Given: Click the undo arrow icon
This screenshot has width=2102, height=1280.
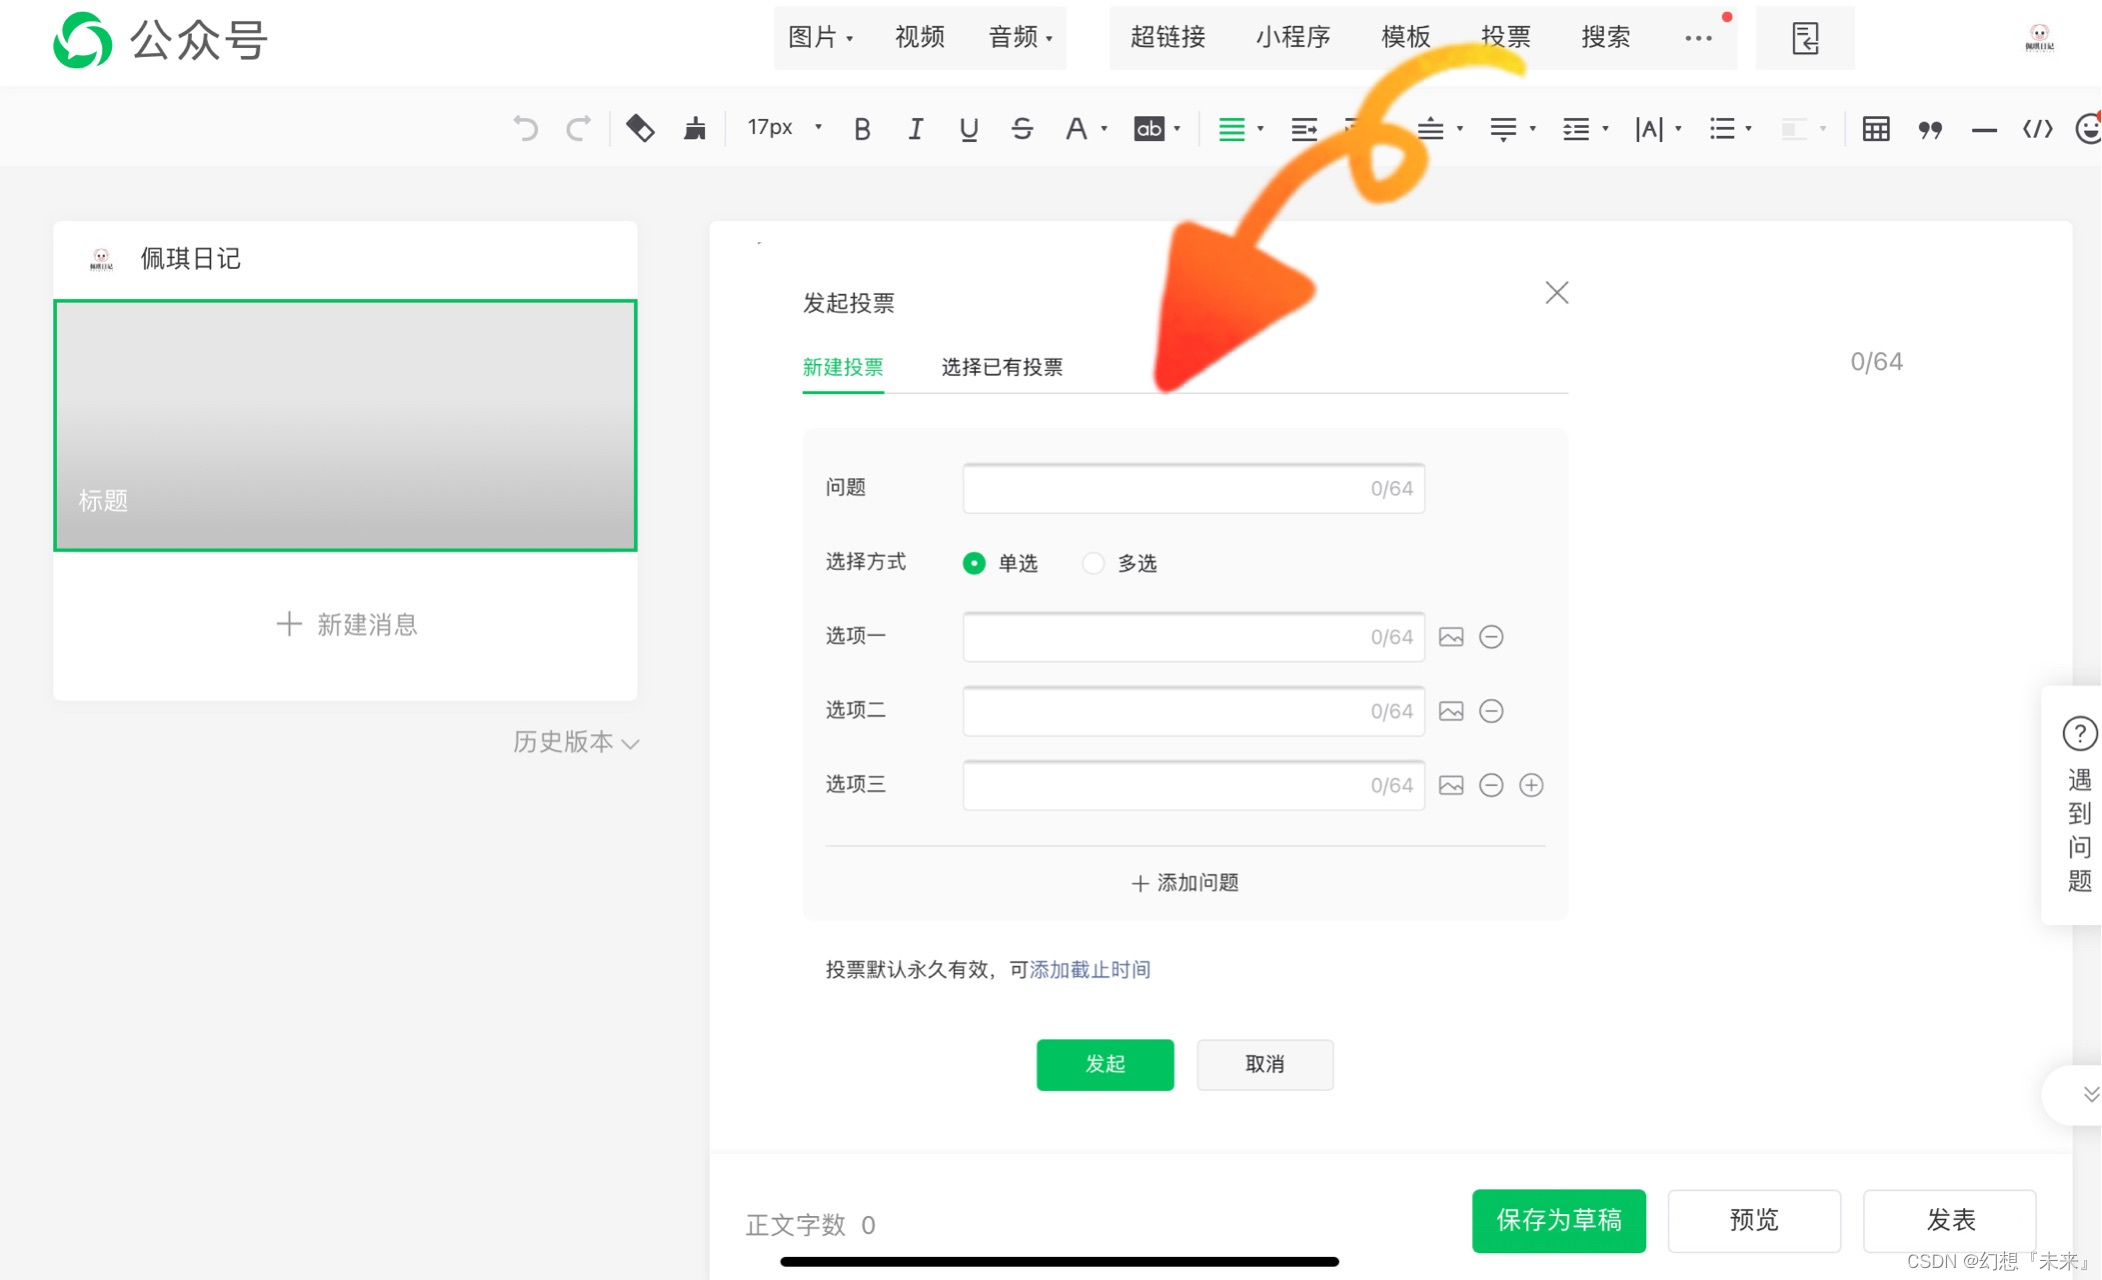Looking at the screenshot, I should [x=525, y=129].
